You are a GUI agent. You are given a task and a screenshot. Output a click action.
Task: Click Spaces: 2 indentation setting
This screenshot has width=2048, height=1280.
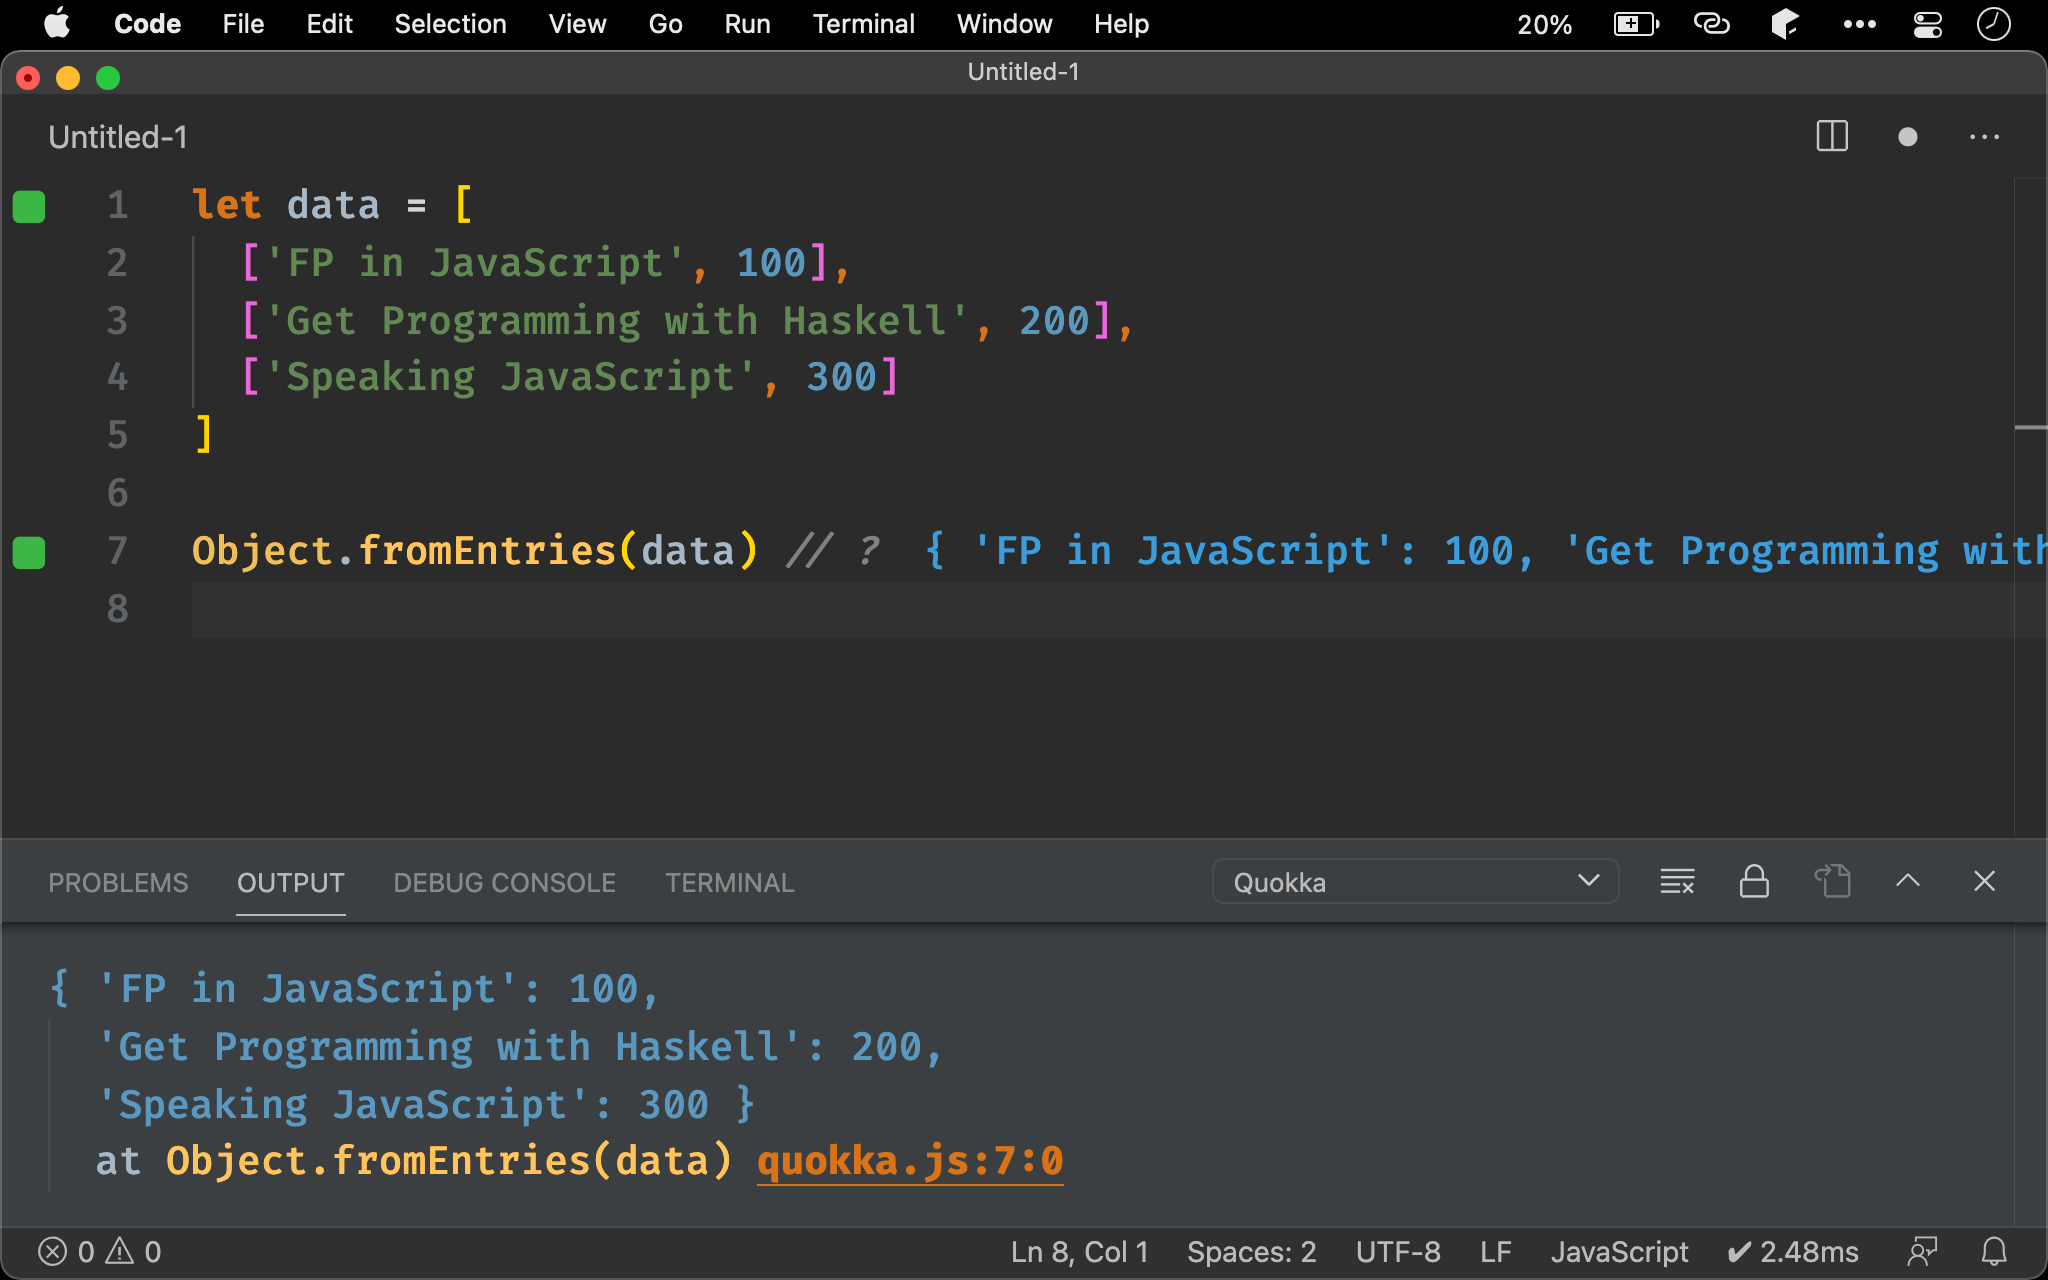coord(1251,1251)
